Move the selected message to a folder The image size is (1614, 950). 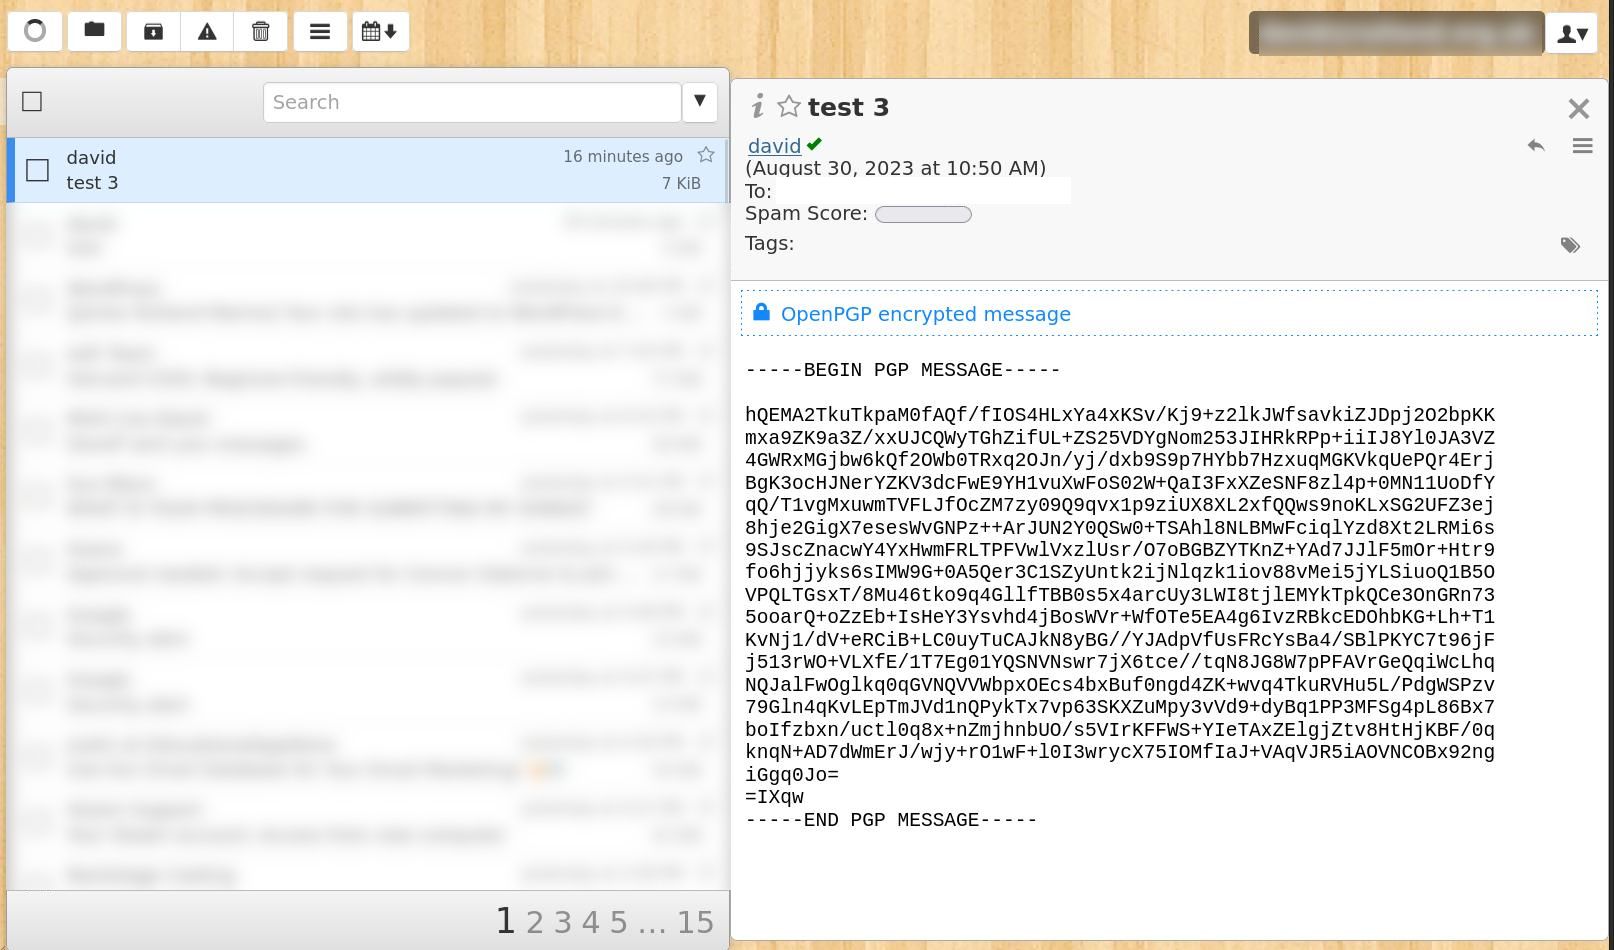tap(94, 31)
